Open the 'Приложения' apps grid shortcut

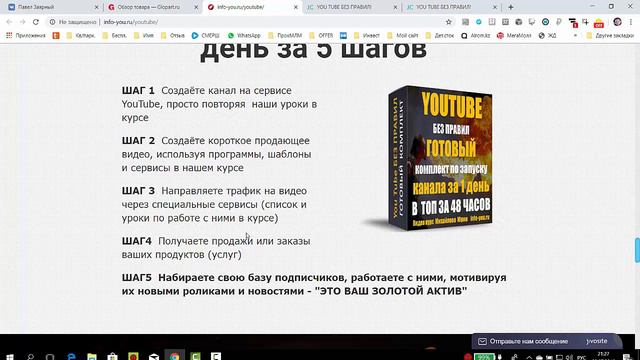click(26, 36)
